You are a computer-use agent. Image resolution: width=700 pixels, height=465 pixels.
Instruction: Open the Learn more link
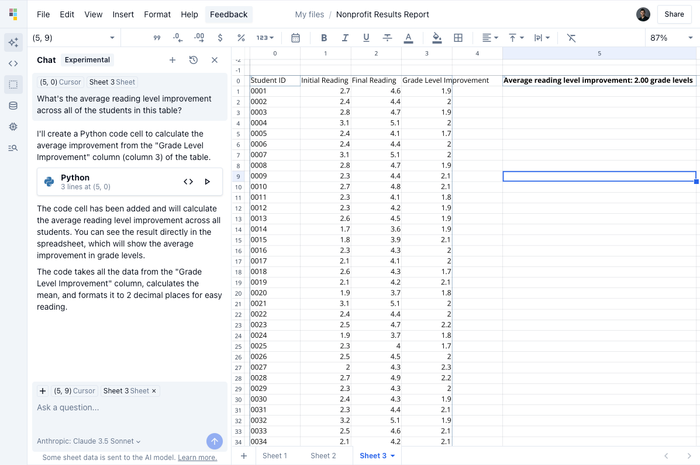click(x=197, y=457)
